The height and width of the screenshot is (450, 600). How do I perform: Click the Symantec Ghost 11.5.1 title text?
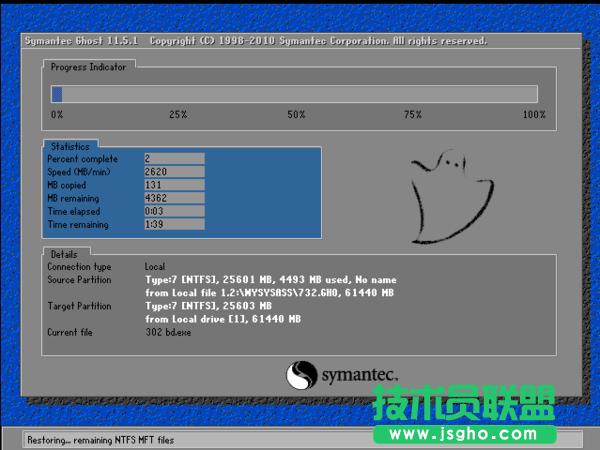click(x=83, y=41)
